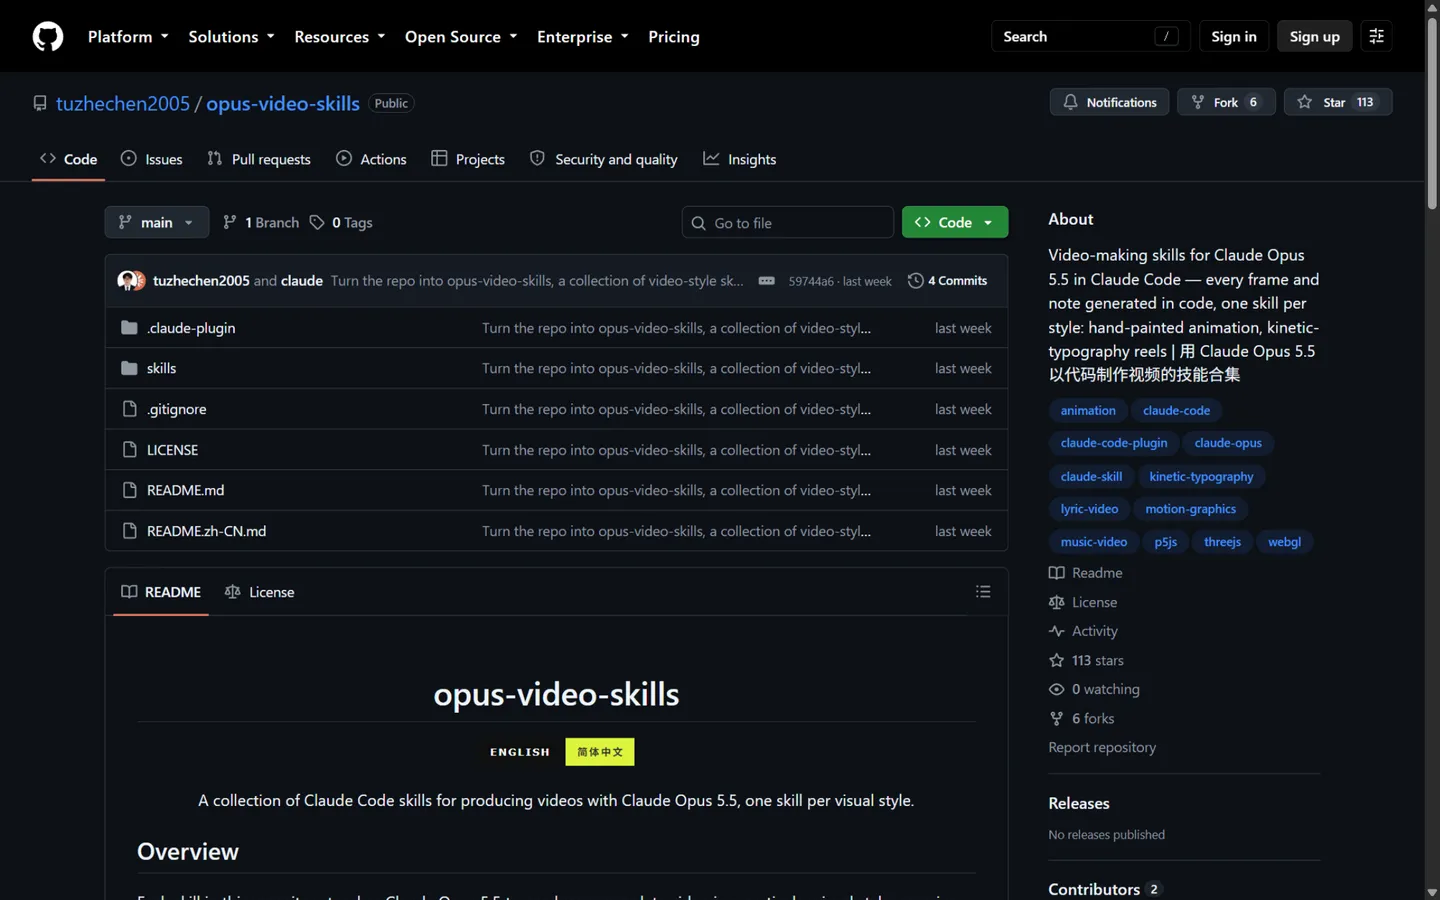Open the Insights tab
The height and width of the screenshot is (900, 1440).
pyautogui.click(x=740, y=159)
